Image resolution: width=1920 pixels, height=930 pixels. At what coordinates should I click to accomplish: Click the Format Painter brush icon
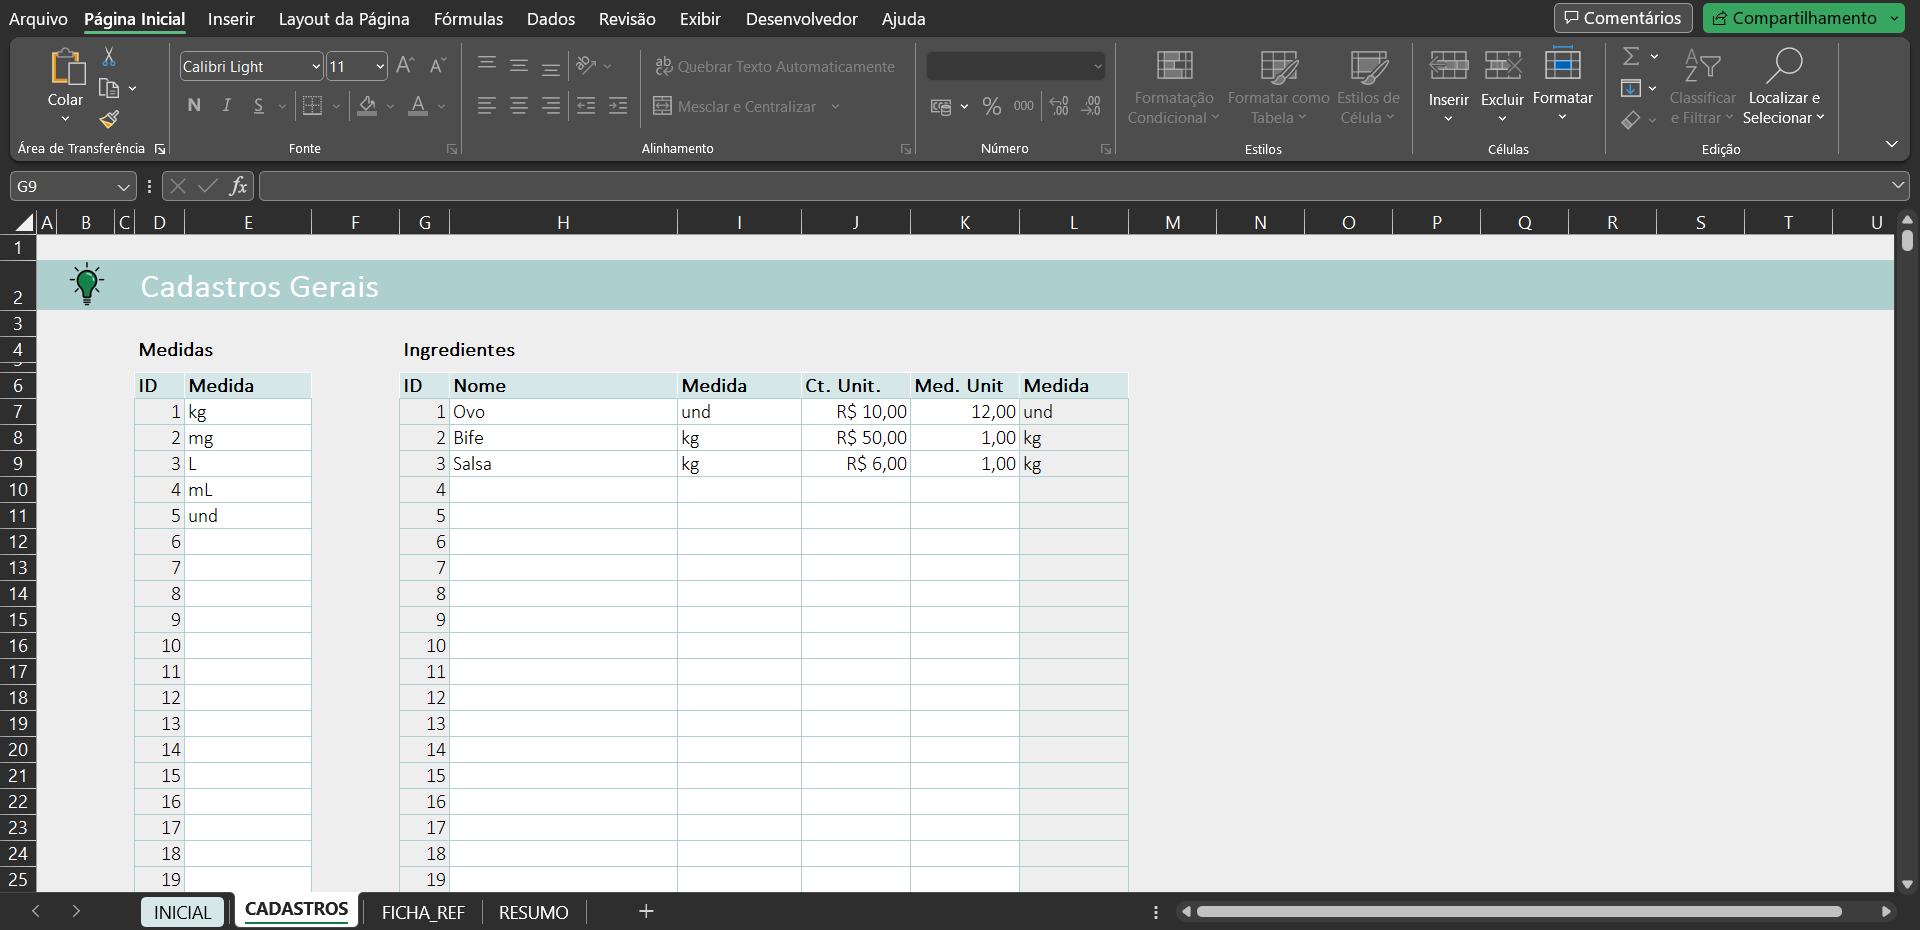pos(109,120)
